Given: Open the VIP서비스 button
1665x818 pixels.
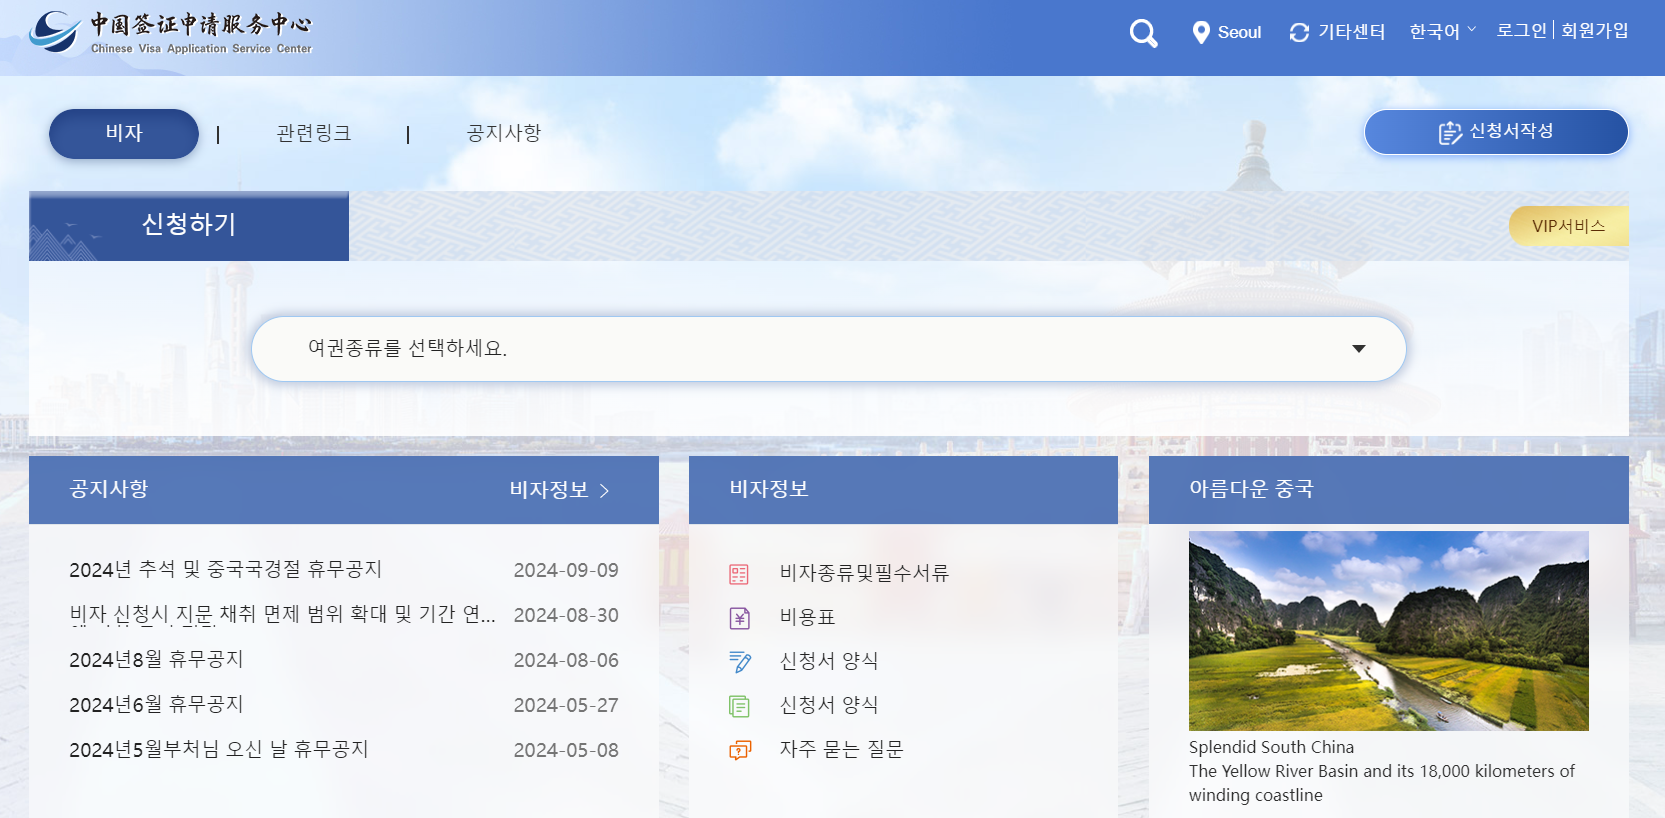Looking at the screenshot, I should (1568, 226).
